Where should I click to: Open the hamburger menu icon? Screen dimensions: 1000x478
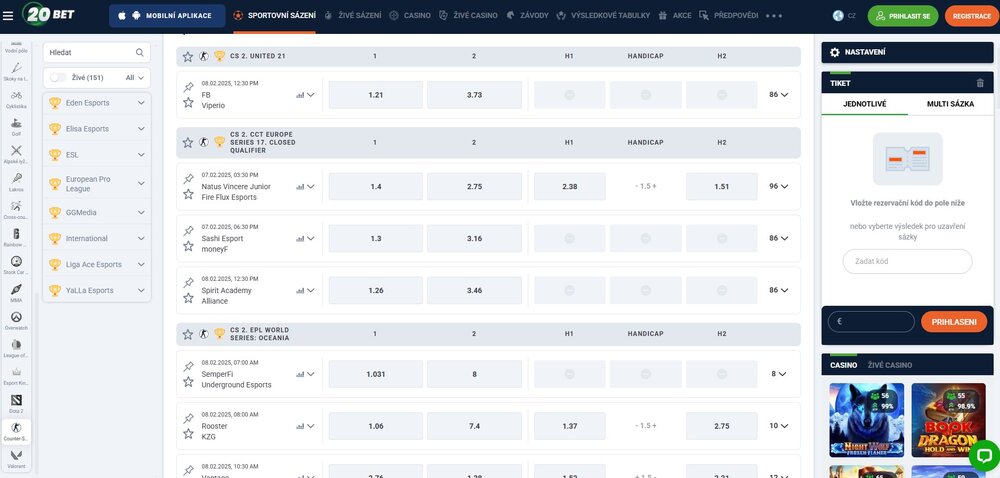click(9, 16)
